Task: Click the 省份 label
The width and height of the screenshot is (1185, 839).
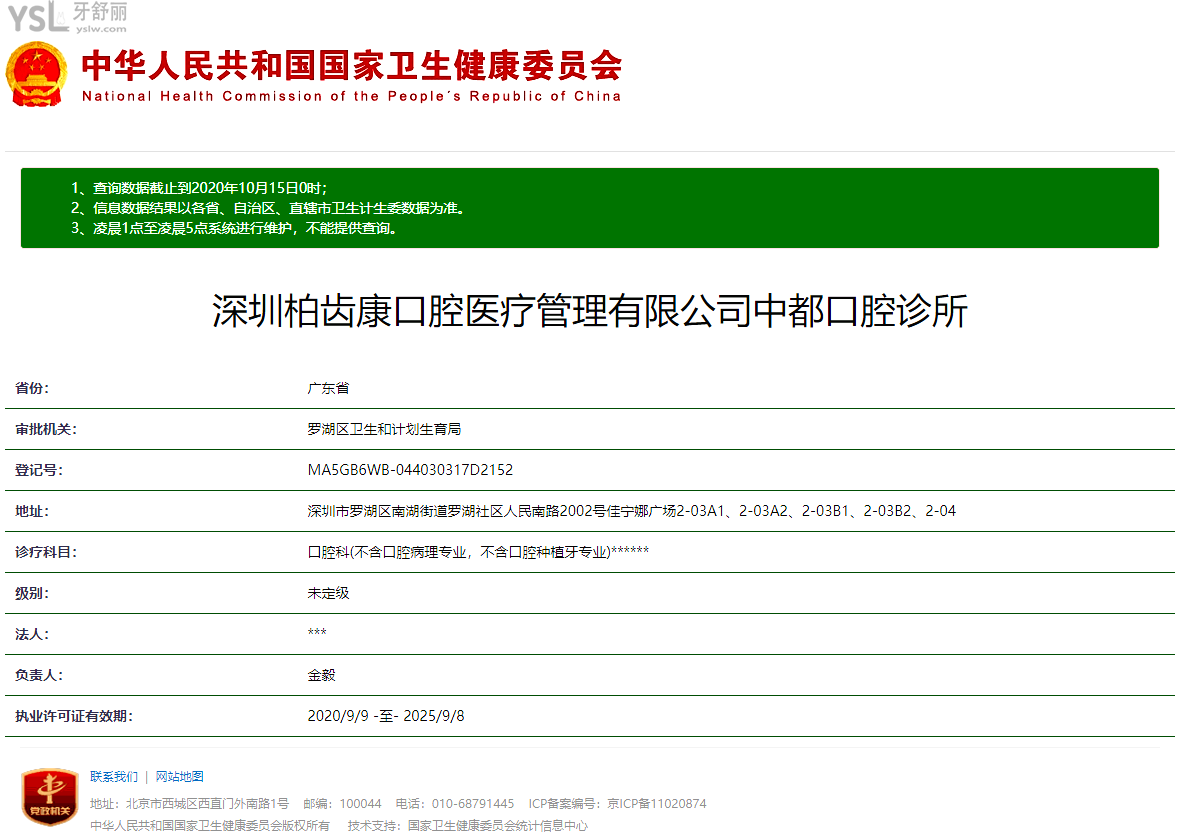Action: tap(32, 388)
